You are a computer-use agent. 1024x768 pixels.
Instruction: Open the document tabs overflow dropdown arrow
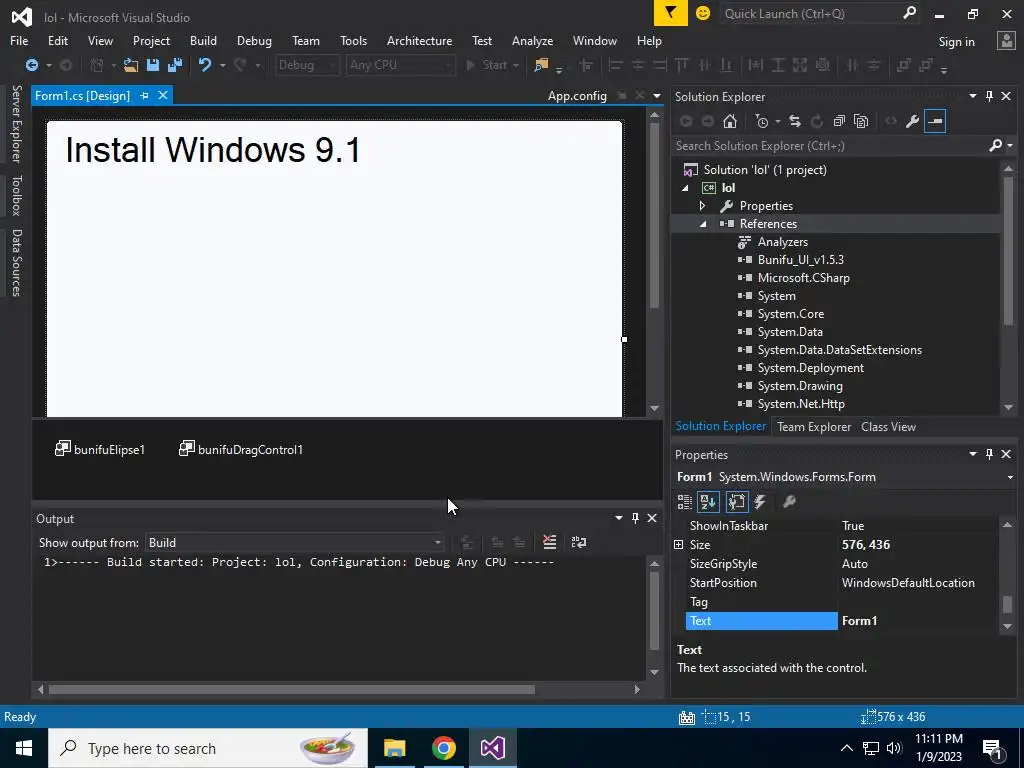(657, 96)
